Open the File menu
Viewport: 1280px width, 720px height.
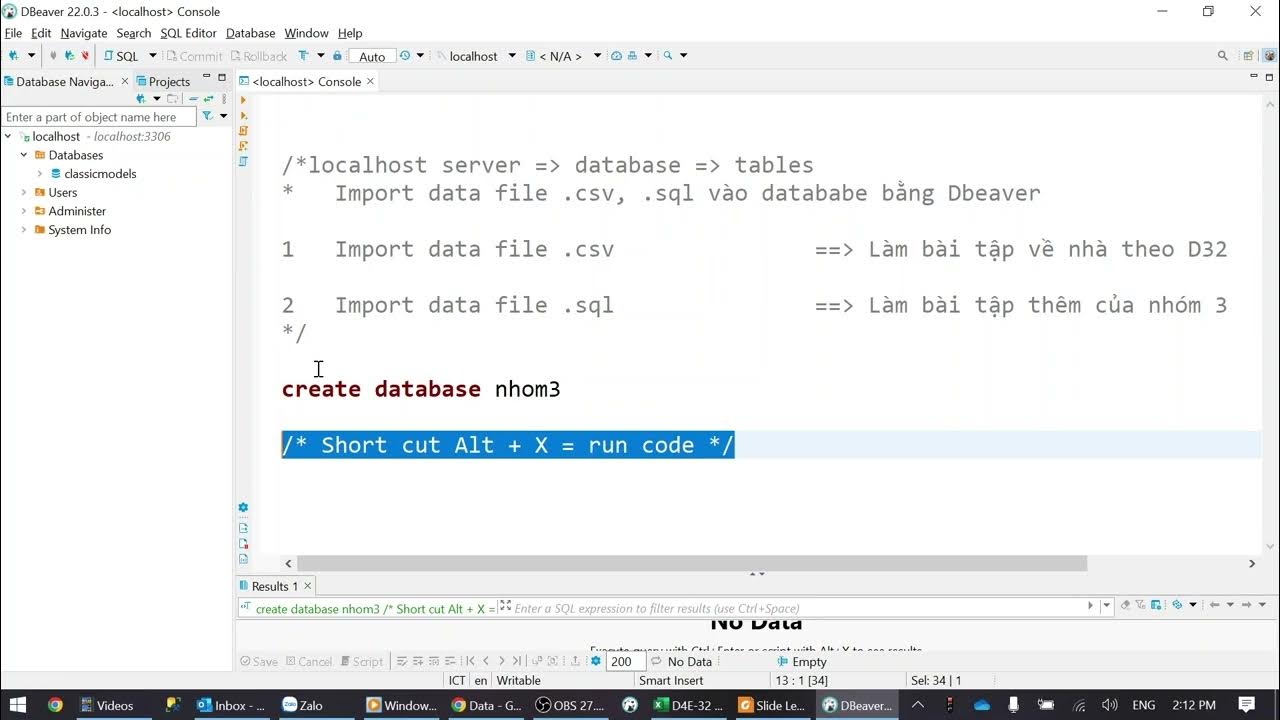pyautogui.click(x=13, y=33)
